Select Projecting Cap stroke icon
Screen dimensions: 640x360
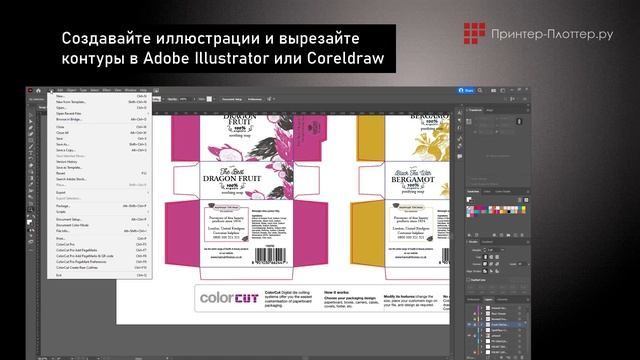tap(497, 257)
